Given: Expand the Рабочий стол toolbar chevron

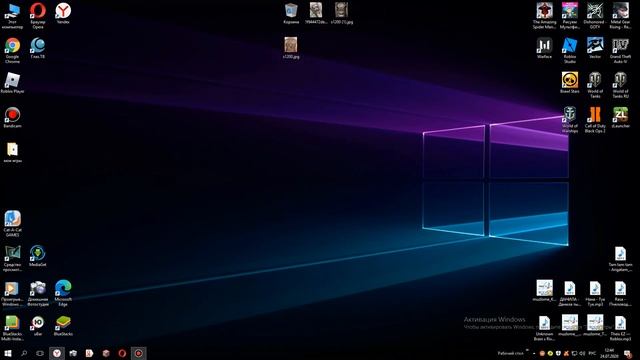Looking at the screenshot, I should [x=527, y=351].
